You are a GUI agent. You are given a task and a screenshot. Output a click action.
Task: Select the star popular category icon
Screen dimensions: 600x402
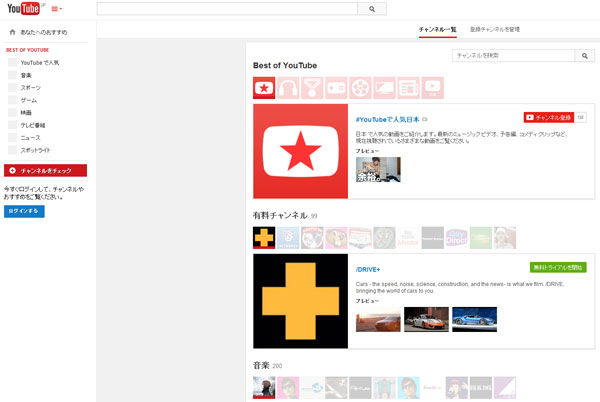coord(264,88)
